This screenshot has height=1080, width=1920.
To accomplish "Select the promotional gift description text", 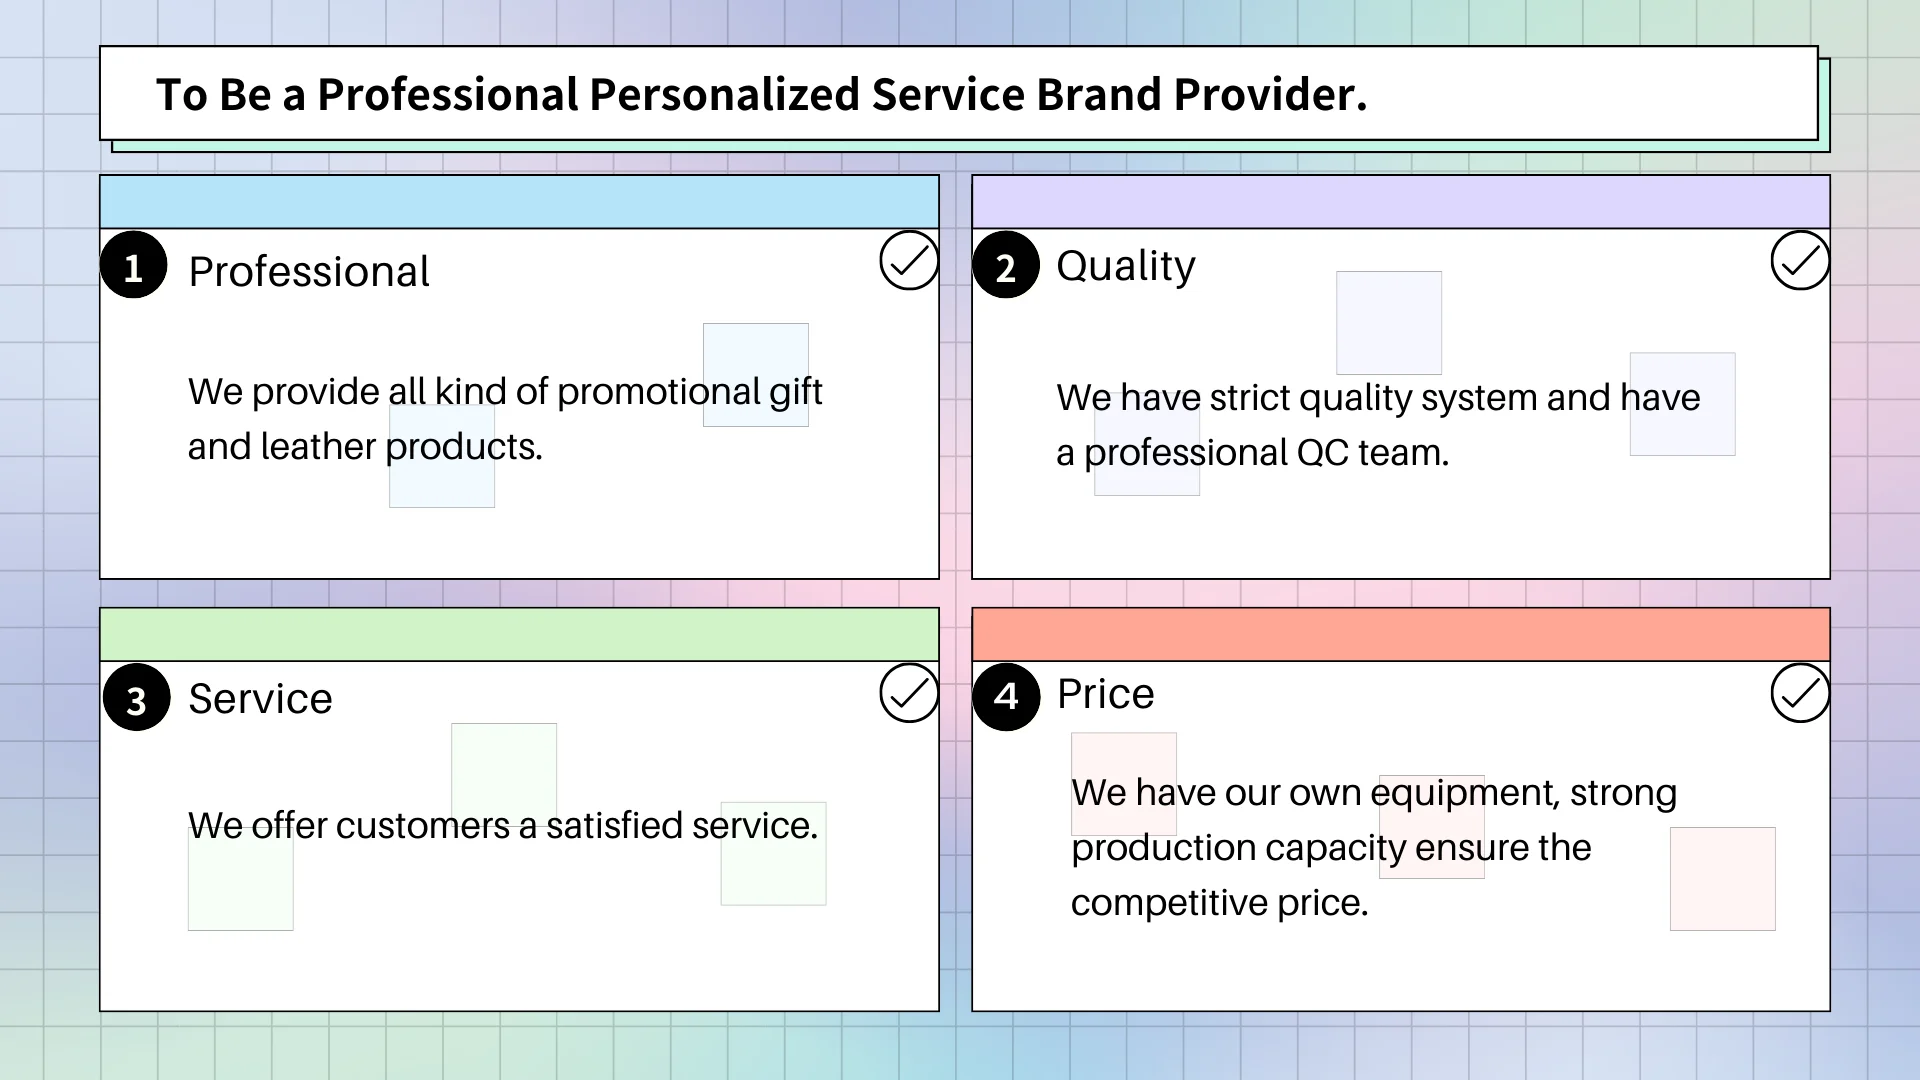I will [505, 419].
